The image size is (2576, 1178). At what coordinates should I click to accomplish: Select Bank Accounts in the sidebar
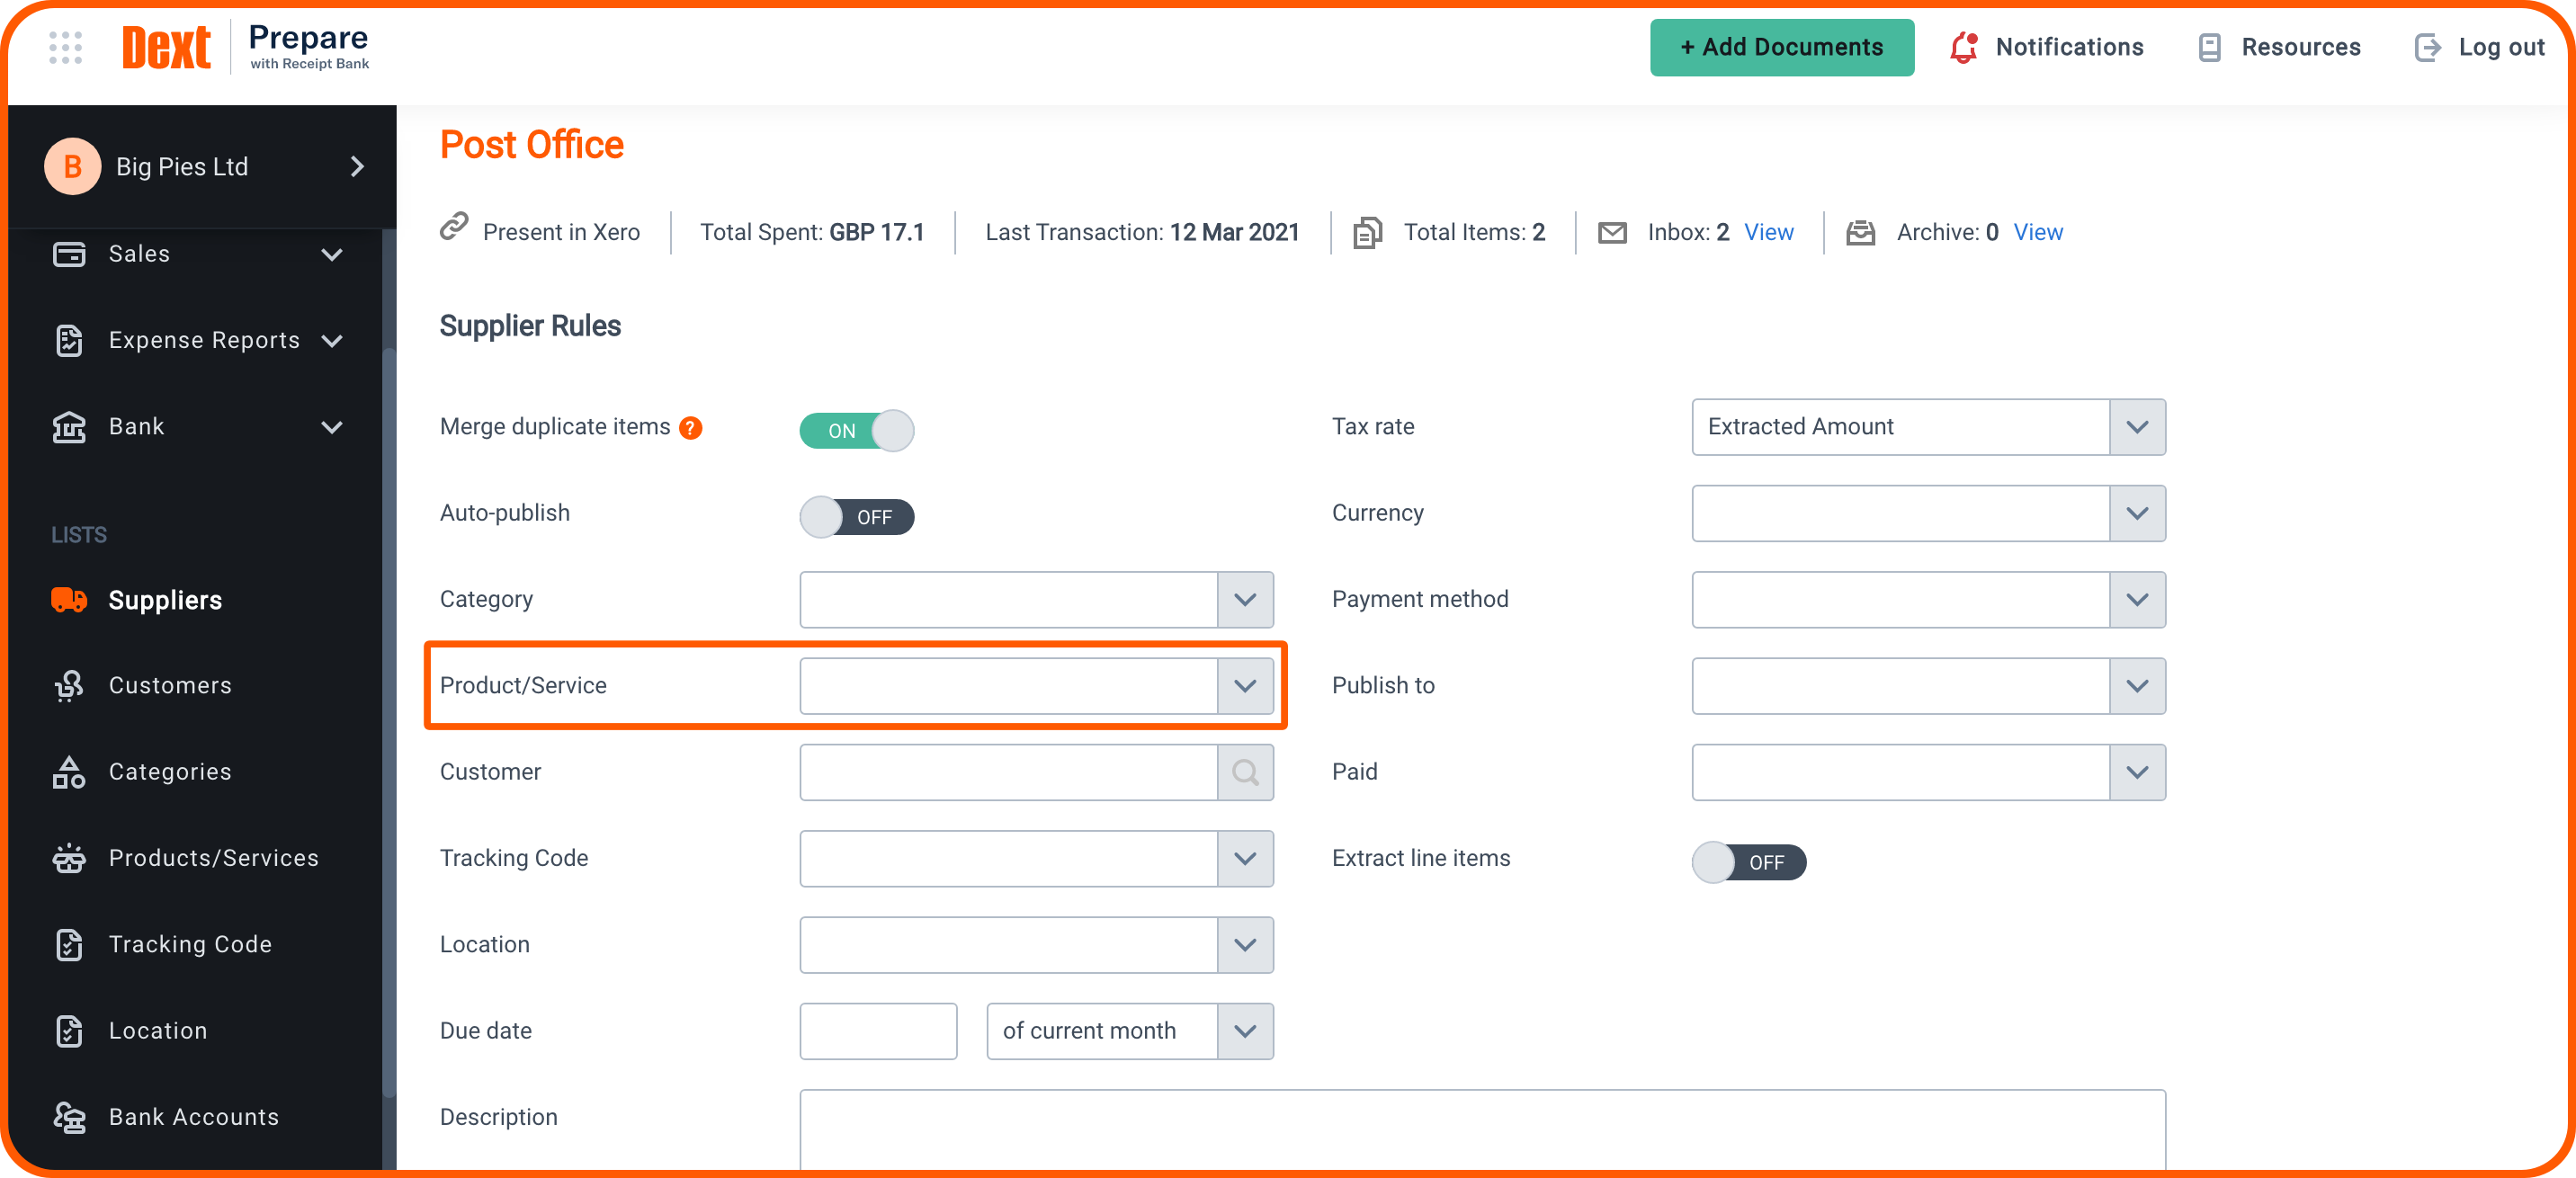point(194,1116)
